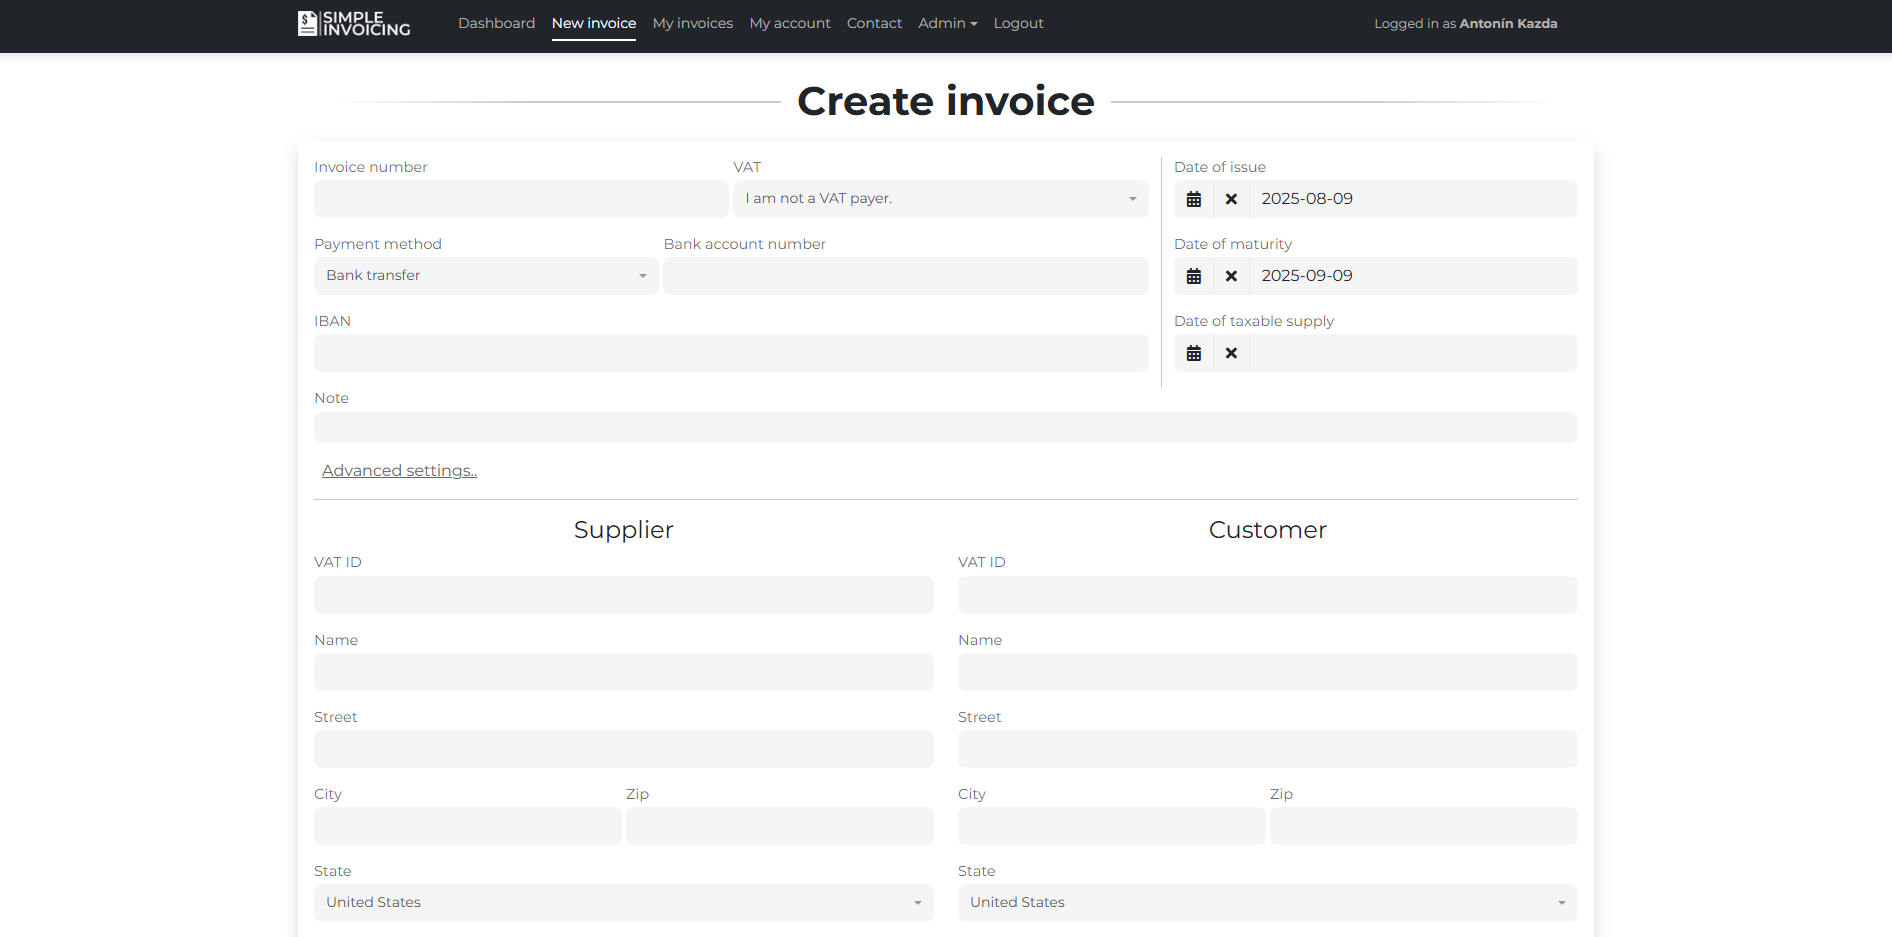Go to Dashboard
The image size is (1892, 937).
coord(496,23)
